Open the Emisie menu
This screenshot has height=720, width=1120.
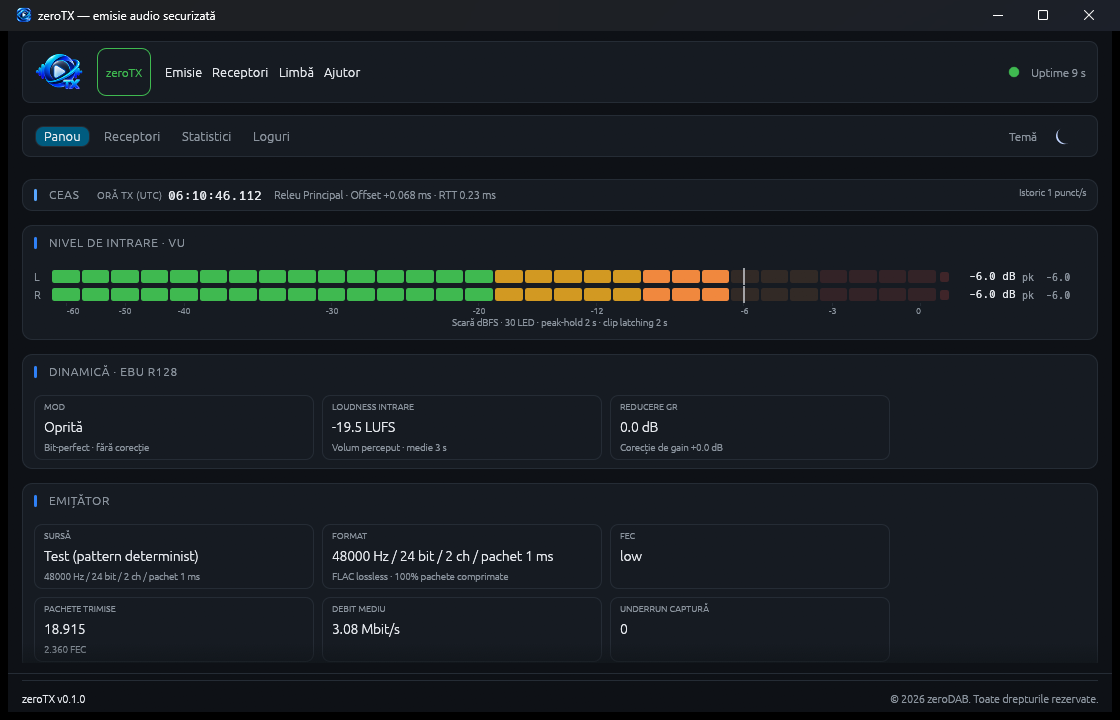[184, 72]
